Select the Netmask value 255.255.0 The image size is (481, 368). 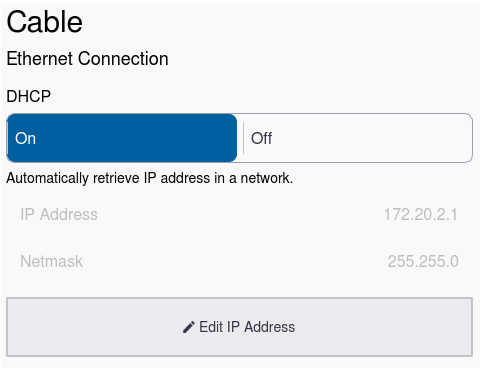coord(423,261)
